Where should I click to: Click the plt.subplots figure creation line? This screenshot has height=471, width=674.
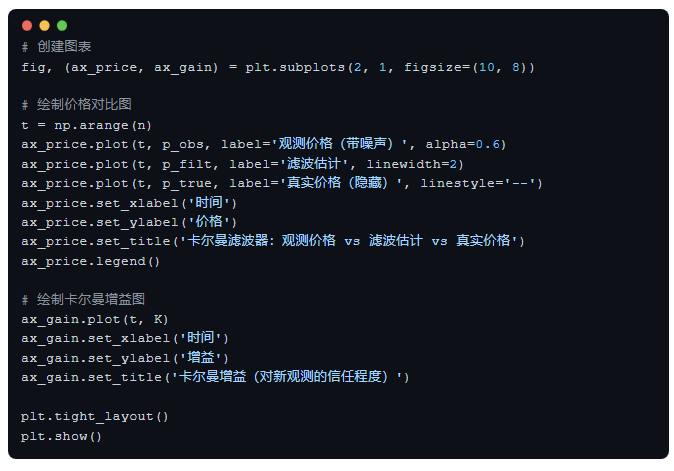(278, 67)
